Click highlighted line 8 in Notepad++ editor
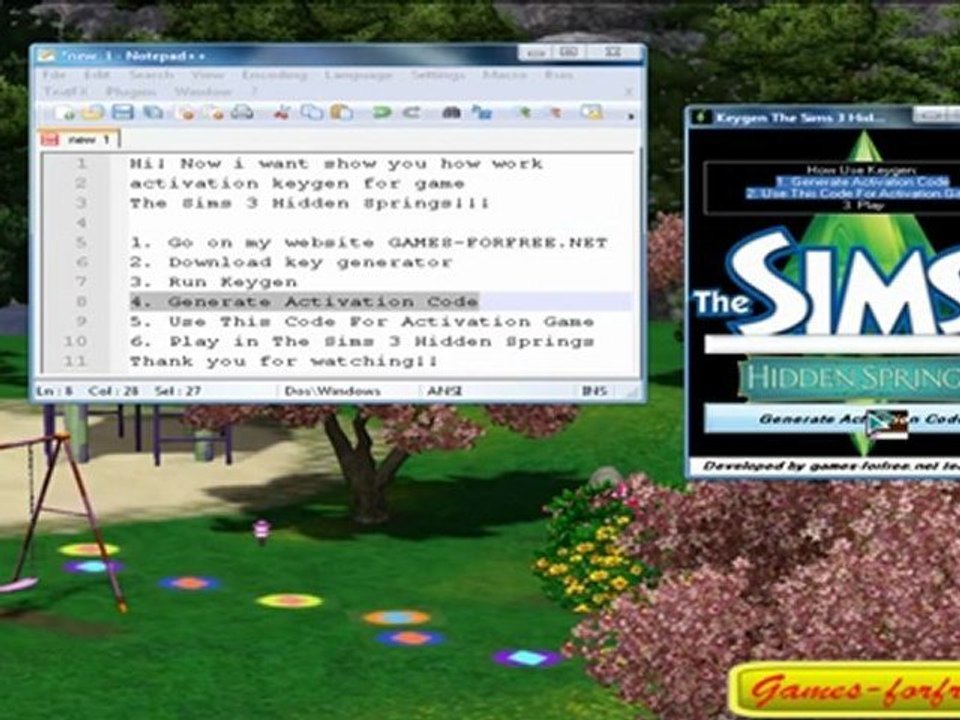Image resolution: width=960 pixels, height=720 pixels. click(304, 301)
